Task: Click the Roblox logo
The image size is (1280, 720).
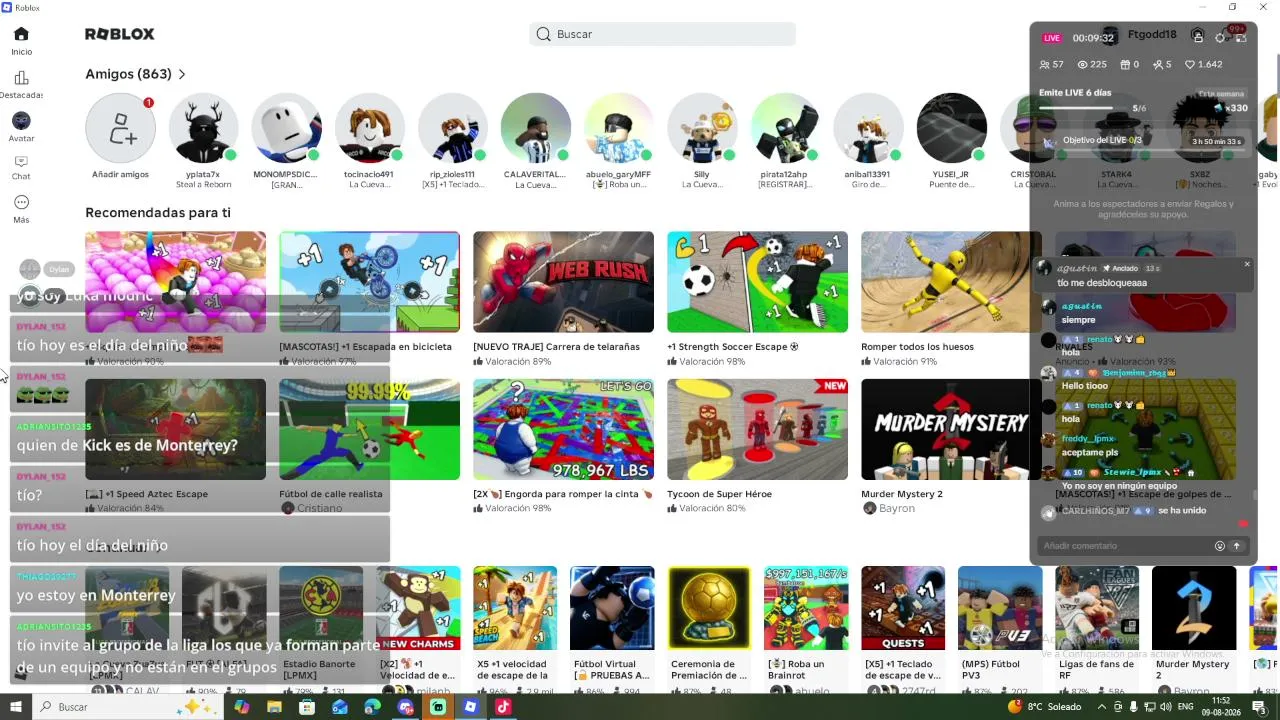Action: [120, 34]
